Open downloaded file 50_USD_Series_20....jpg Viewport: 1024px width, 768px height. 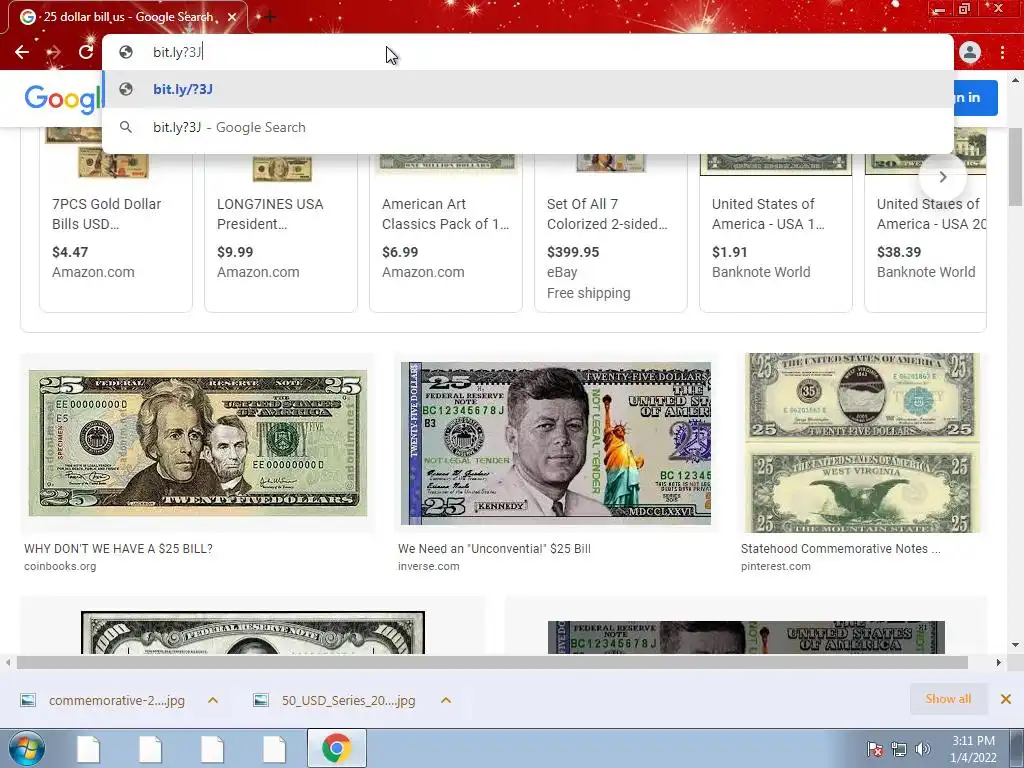pyautogui.click(x=336, y=700)
